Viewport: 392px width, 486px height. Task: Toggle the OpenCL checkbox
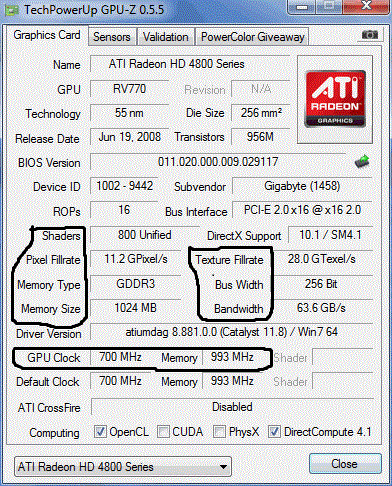pyautogui.click(x=100, y=432)
